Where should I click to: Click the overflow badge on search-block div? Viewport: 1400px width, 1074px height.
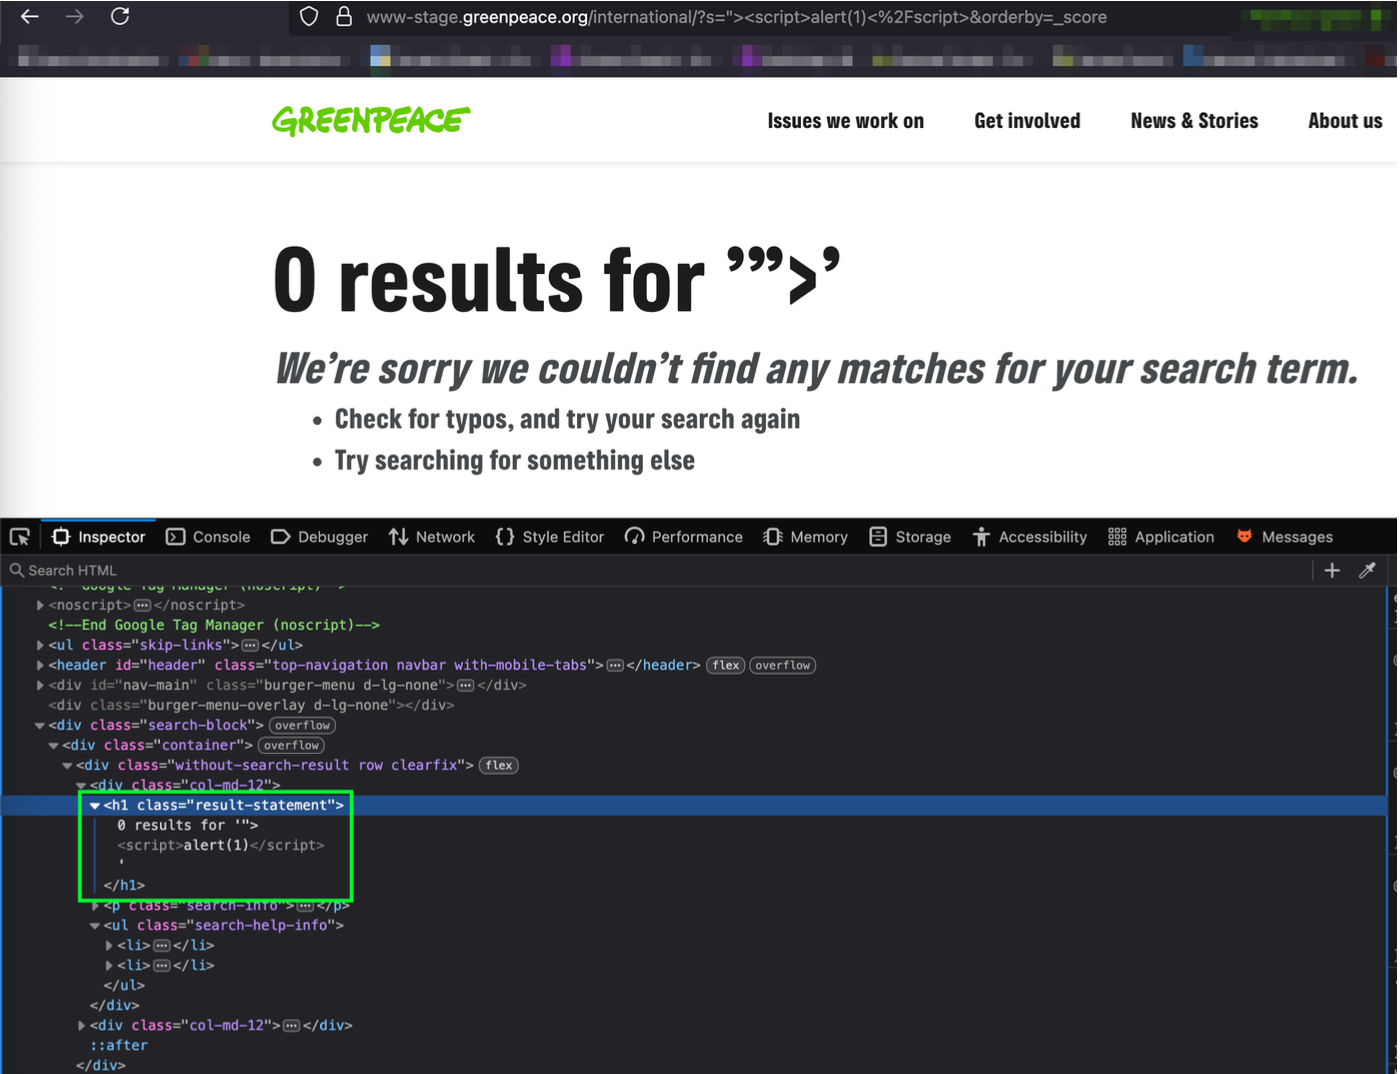click(303, 725)
